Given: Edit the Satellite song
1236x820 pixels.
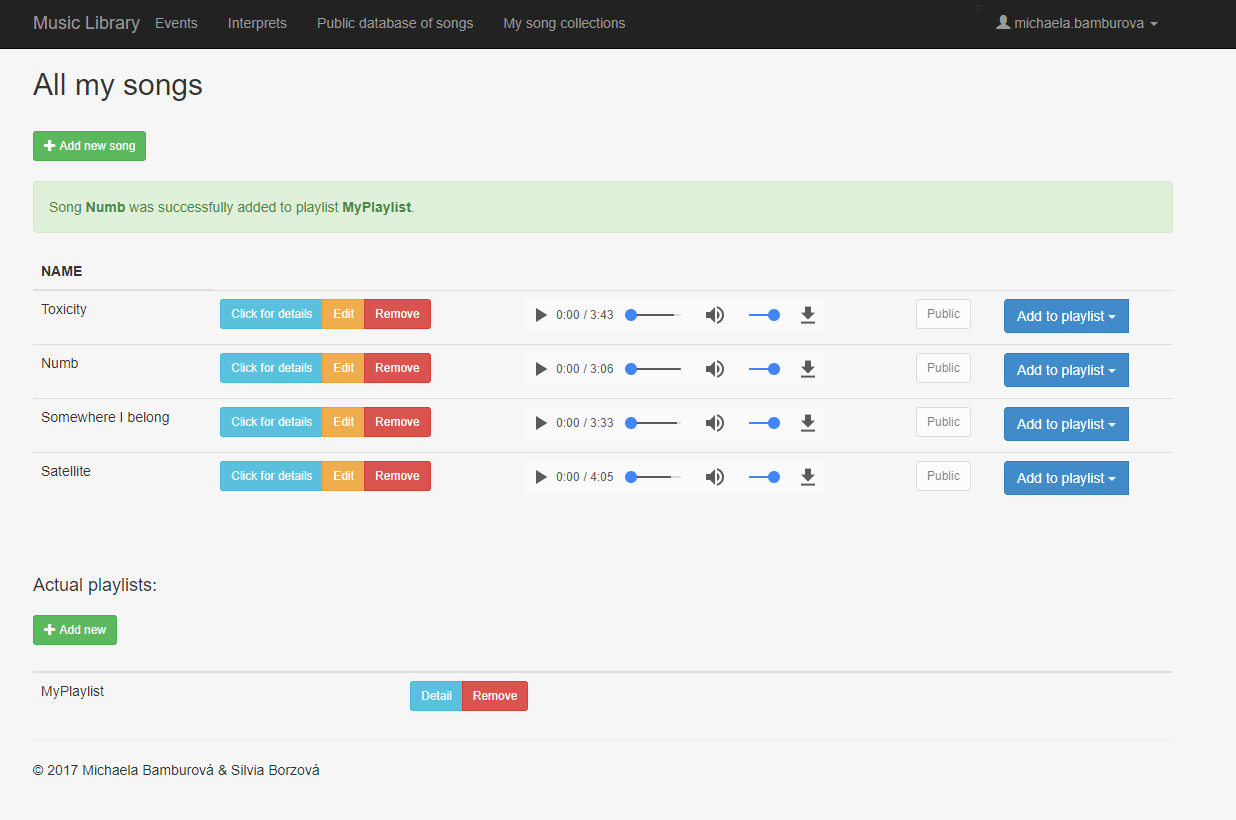Looking at the screenshot, I should pos(343,476).
